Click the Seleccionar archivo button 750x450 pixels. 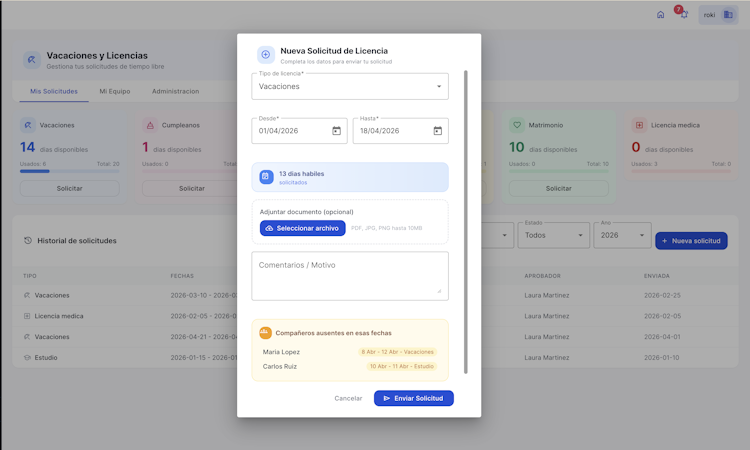coord(302,228)
